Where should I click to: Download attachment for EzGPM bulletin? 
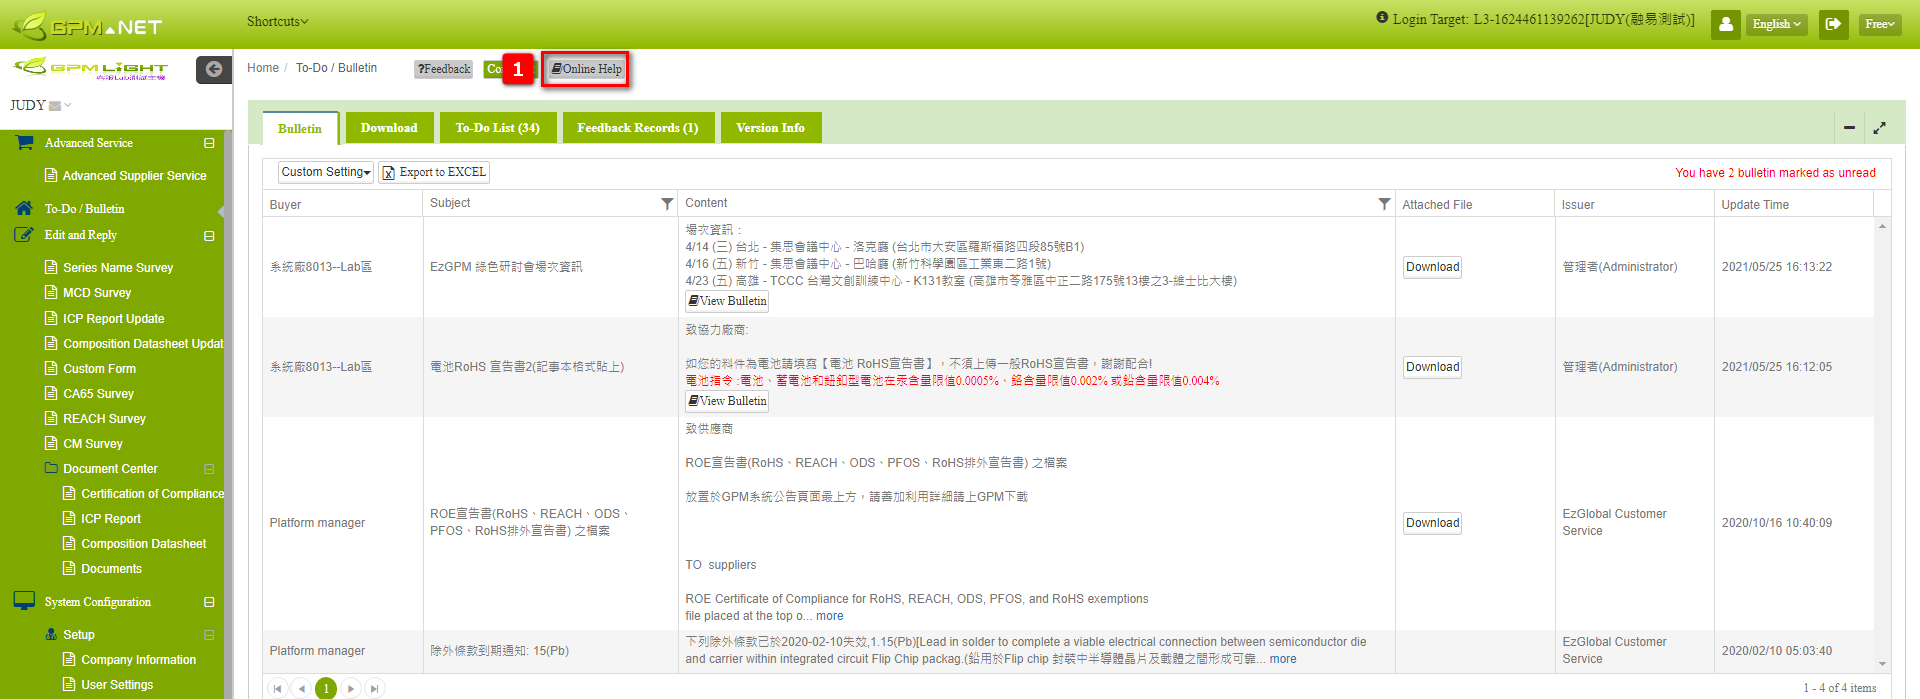[1432, 267]
